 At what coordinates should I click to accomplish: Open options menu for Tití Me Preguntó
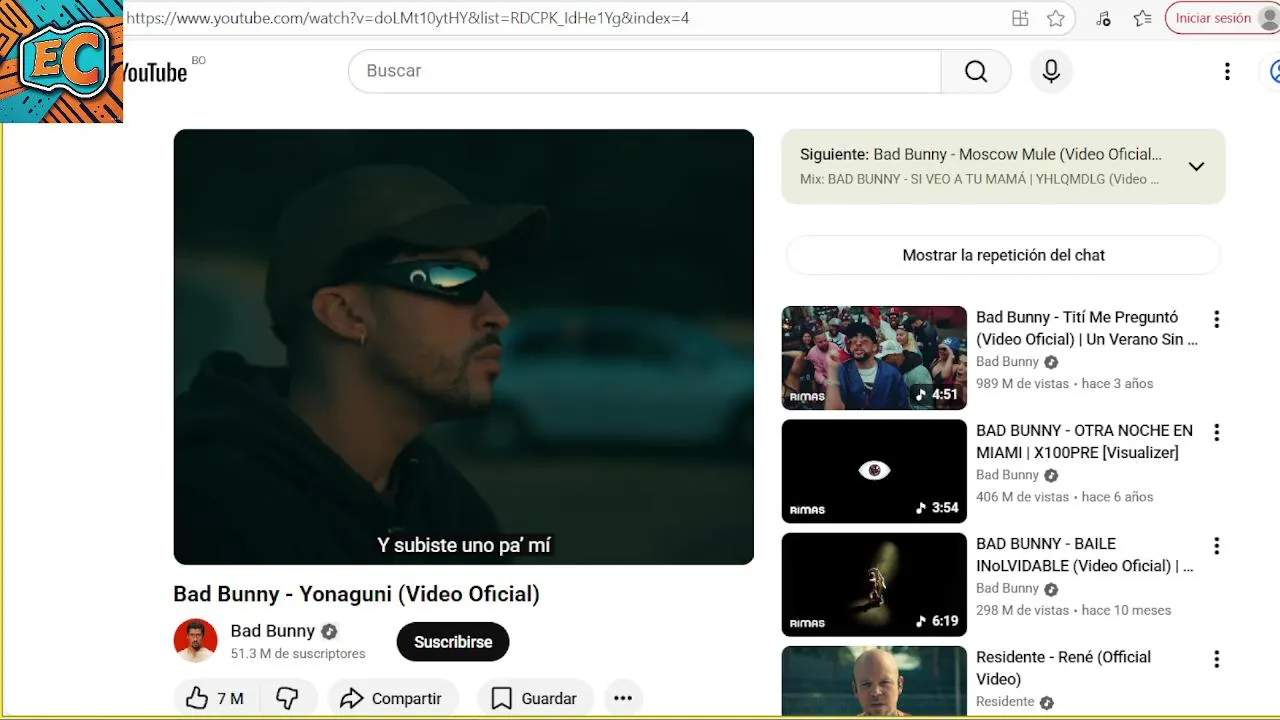[x=1216, y=319]
